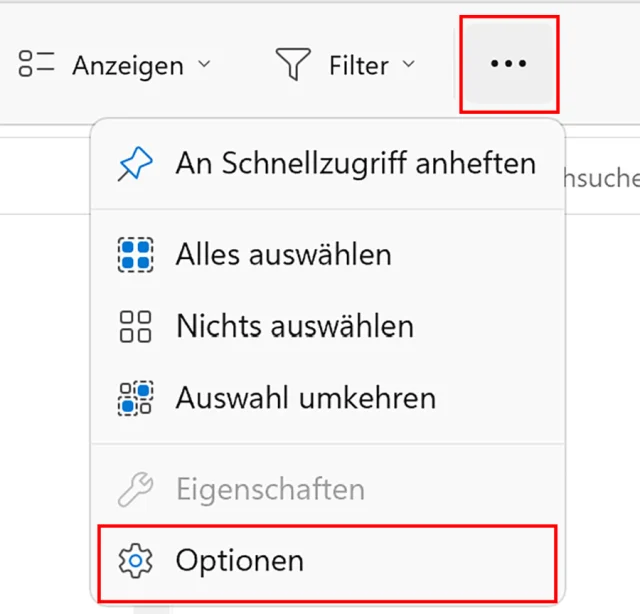Click the Optionen gear icon
The height and width of the screenshot is (614, 640).
point(135,560)
